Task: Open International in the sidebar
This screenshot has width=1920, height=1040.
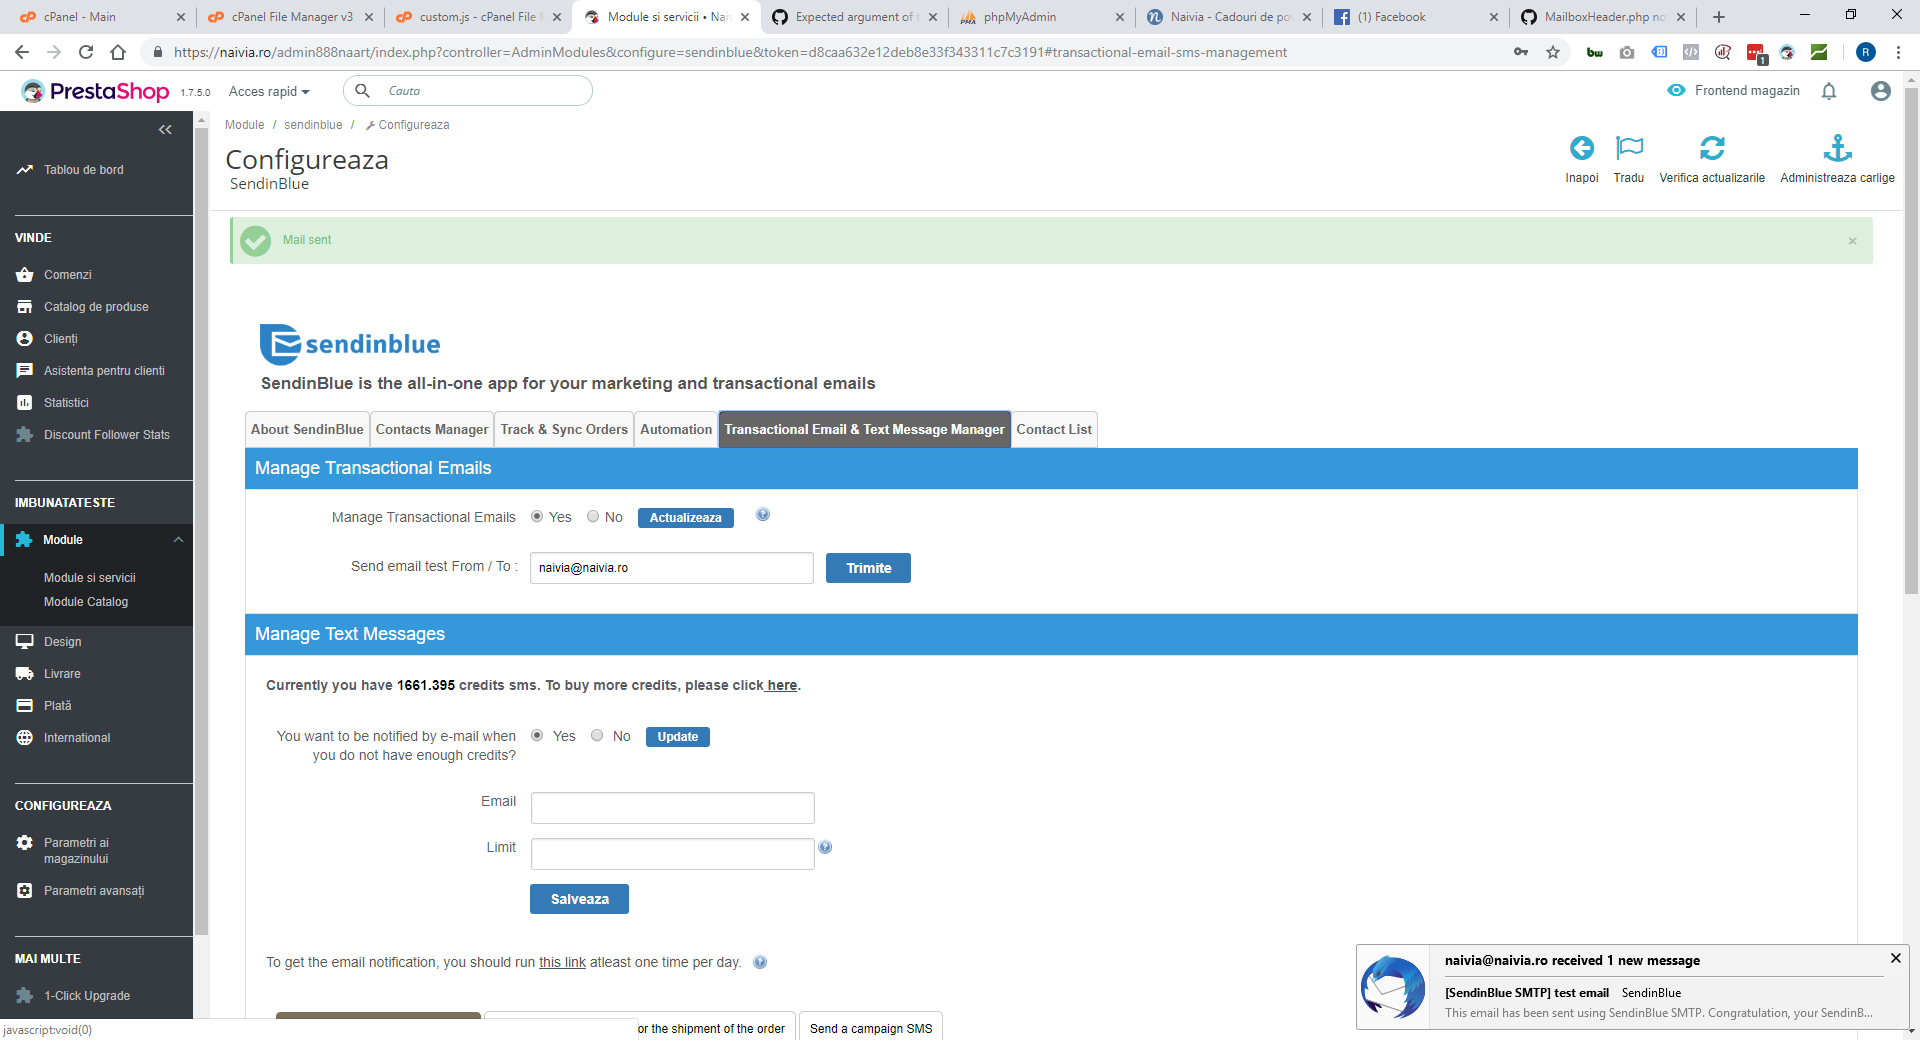Action: point(77,738)
